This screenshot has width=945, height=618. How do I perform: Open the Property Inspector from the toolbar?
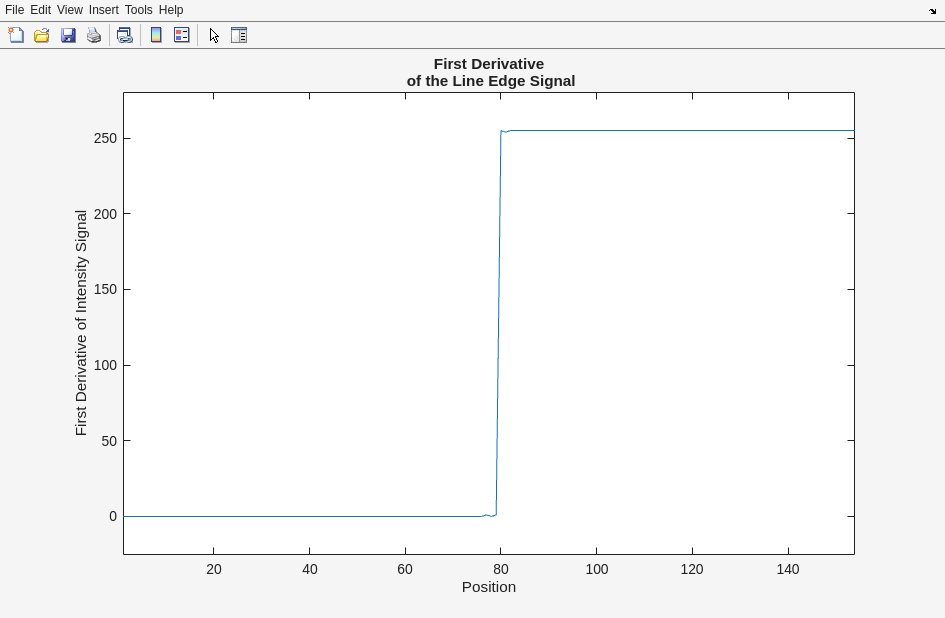239,35
